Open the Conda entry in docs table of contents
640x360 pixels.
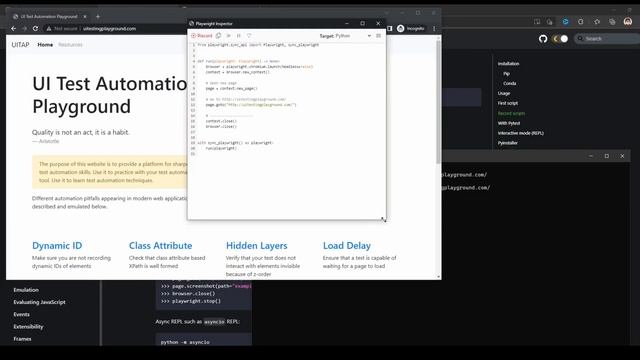pyautogui.click(x=510, y=83)
